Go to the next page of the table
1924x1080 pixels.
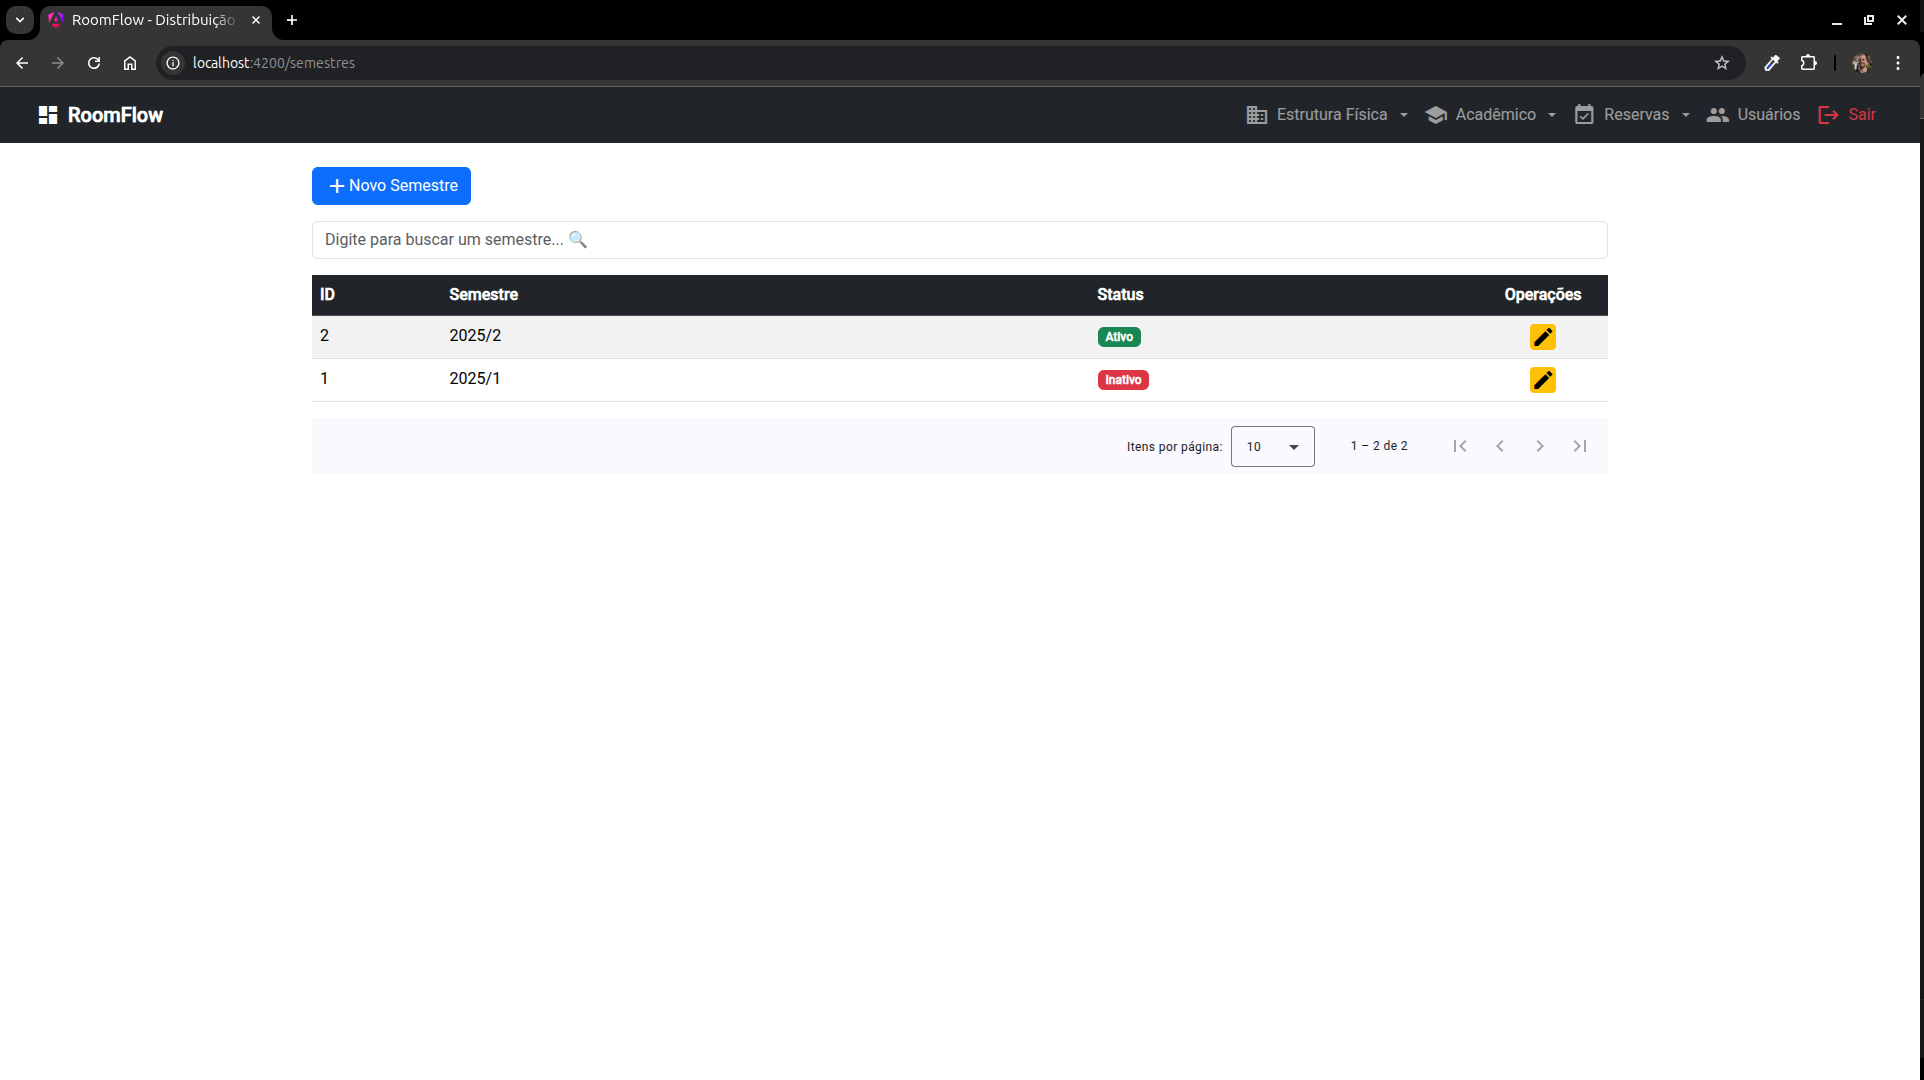click(x=1539, y=446)
